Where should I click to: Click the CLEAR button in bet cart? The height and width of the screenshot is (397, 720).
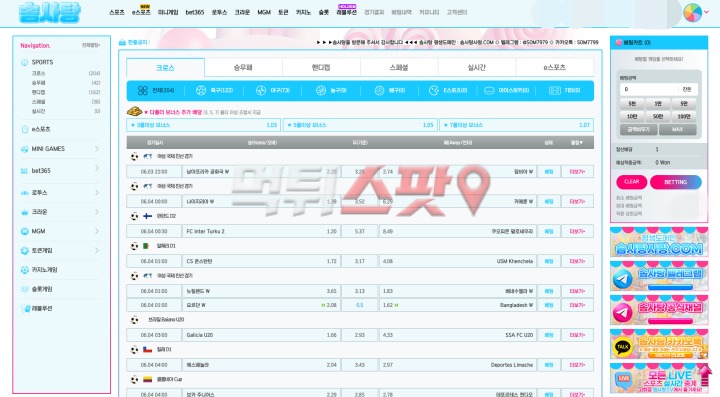631,182
